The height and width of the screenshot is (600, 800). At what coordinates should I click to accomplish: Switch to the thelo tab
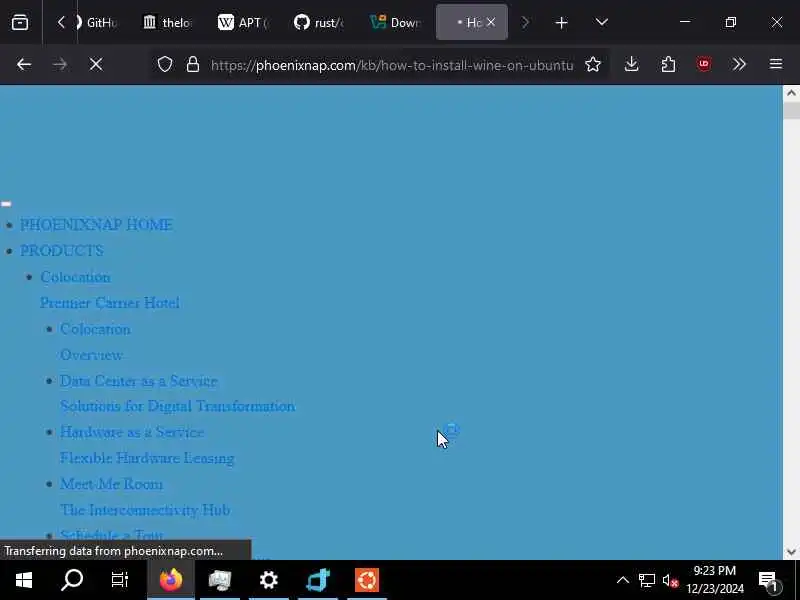[x=168, y=22]
